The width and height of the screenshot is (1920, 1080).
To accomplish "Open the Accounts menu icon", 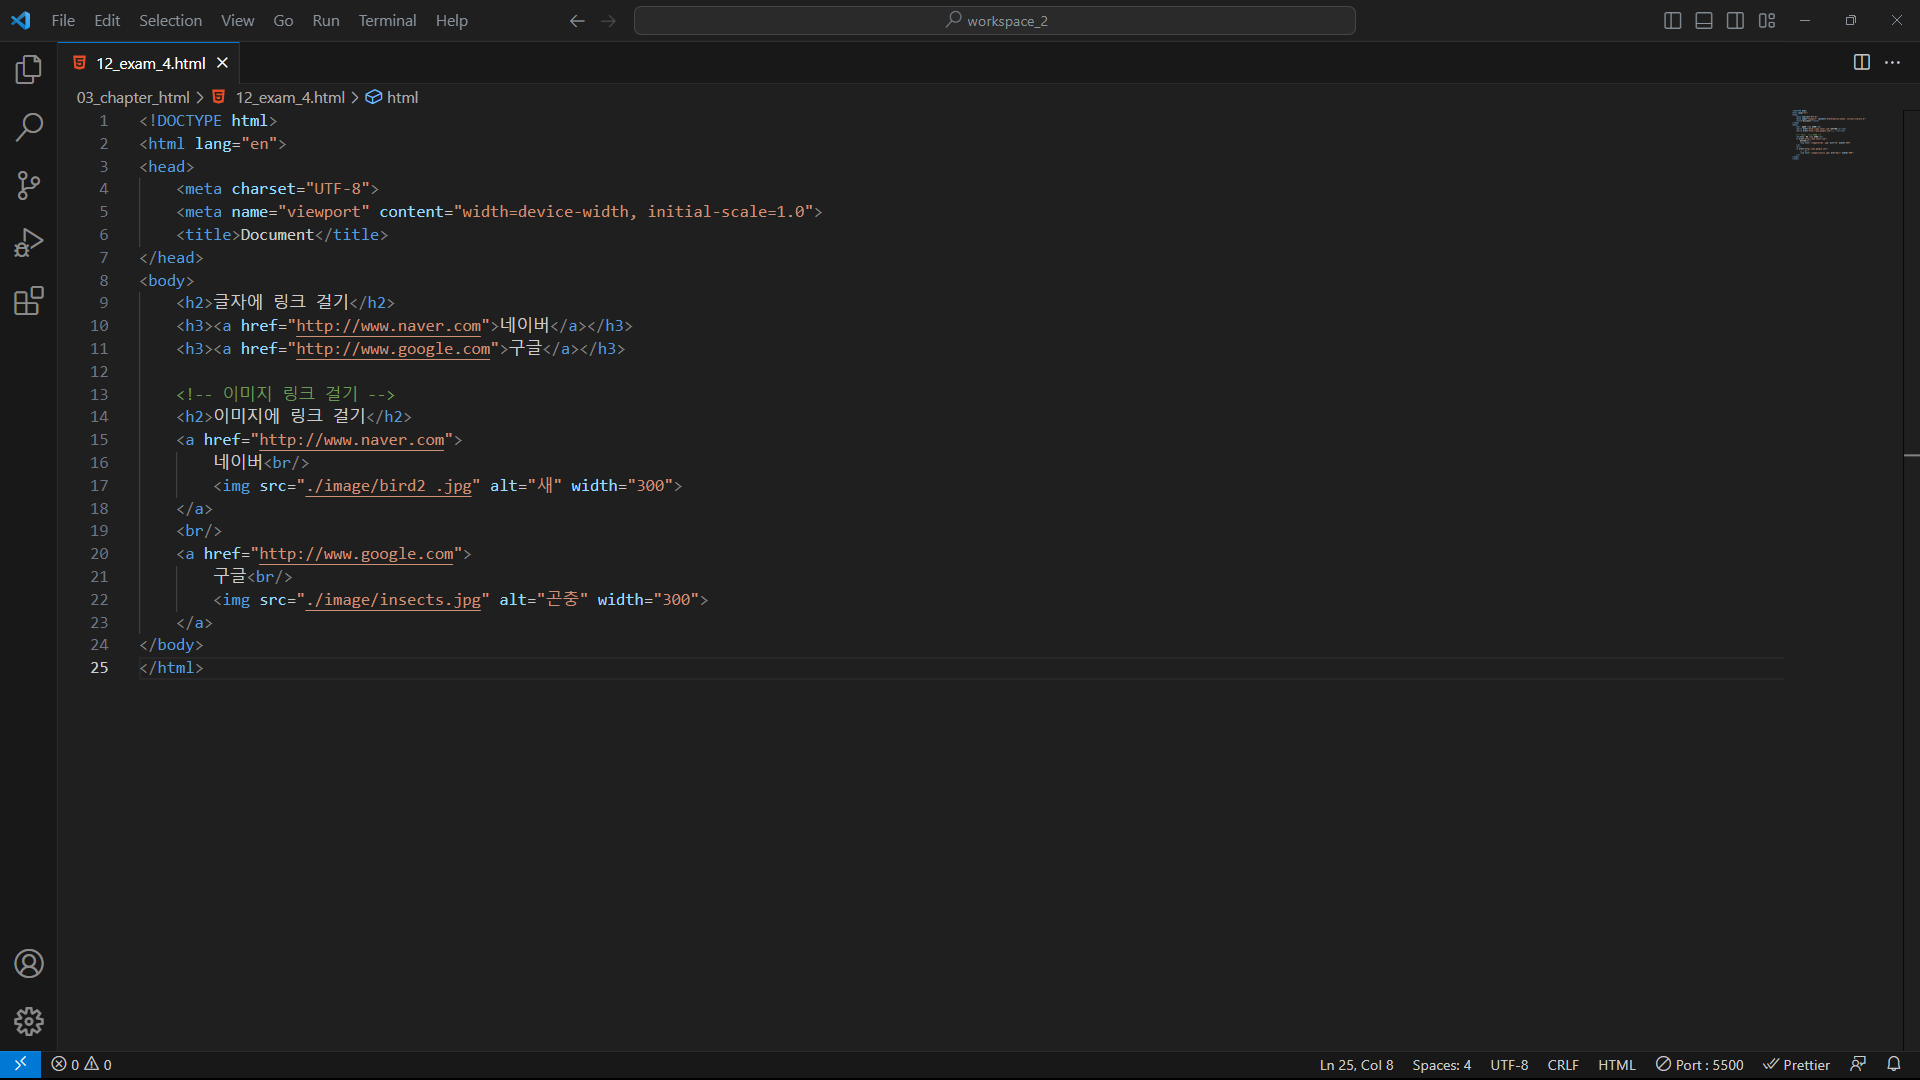I will pyautogui.click(x=29, y=963).
